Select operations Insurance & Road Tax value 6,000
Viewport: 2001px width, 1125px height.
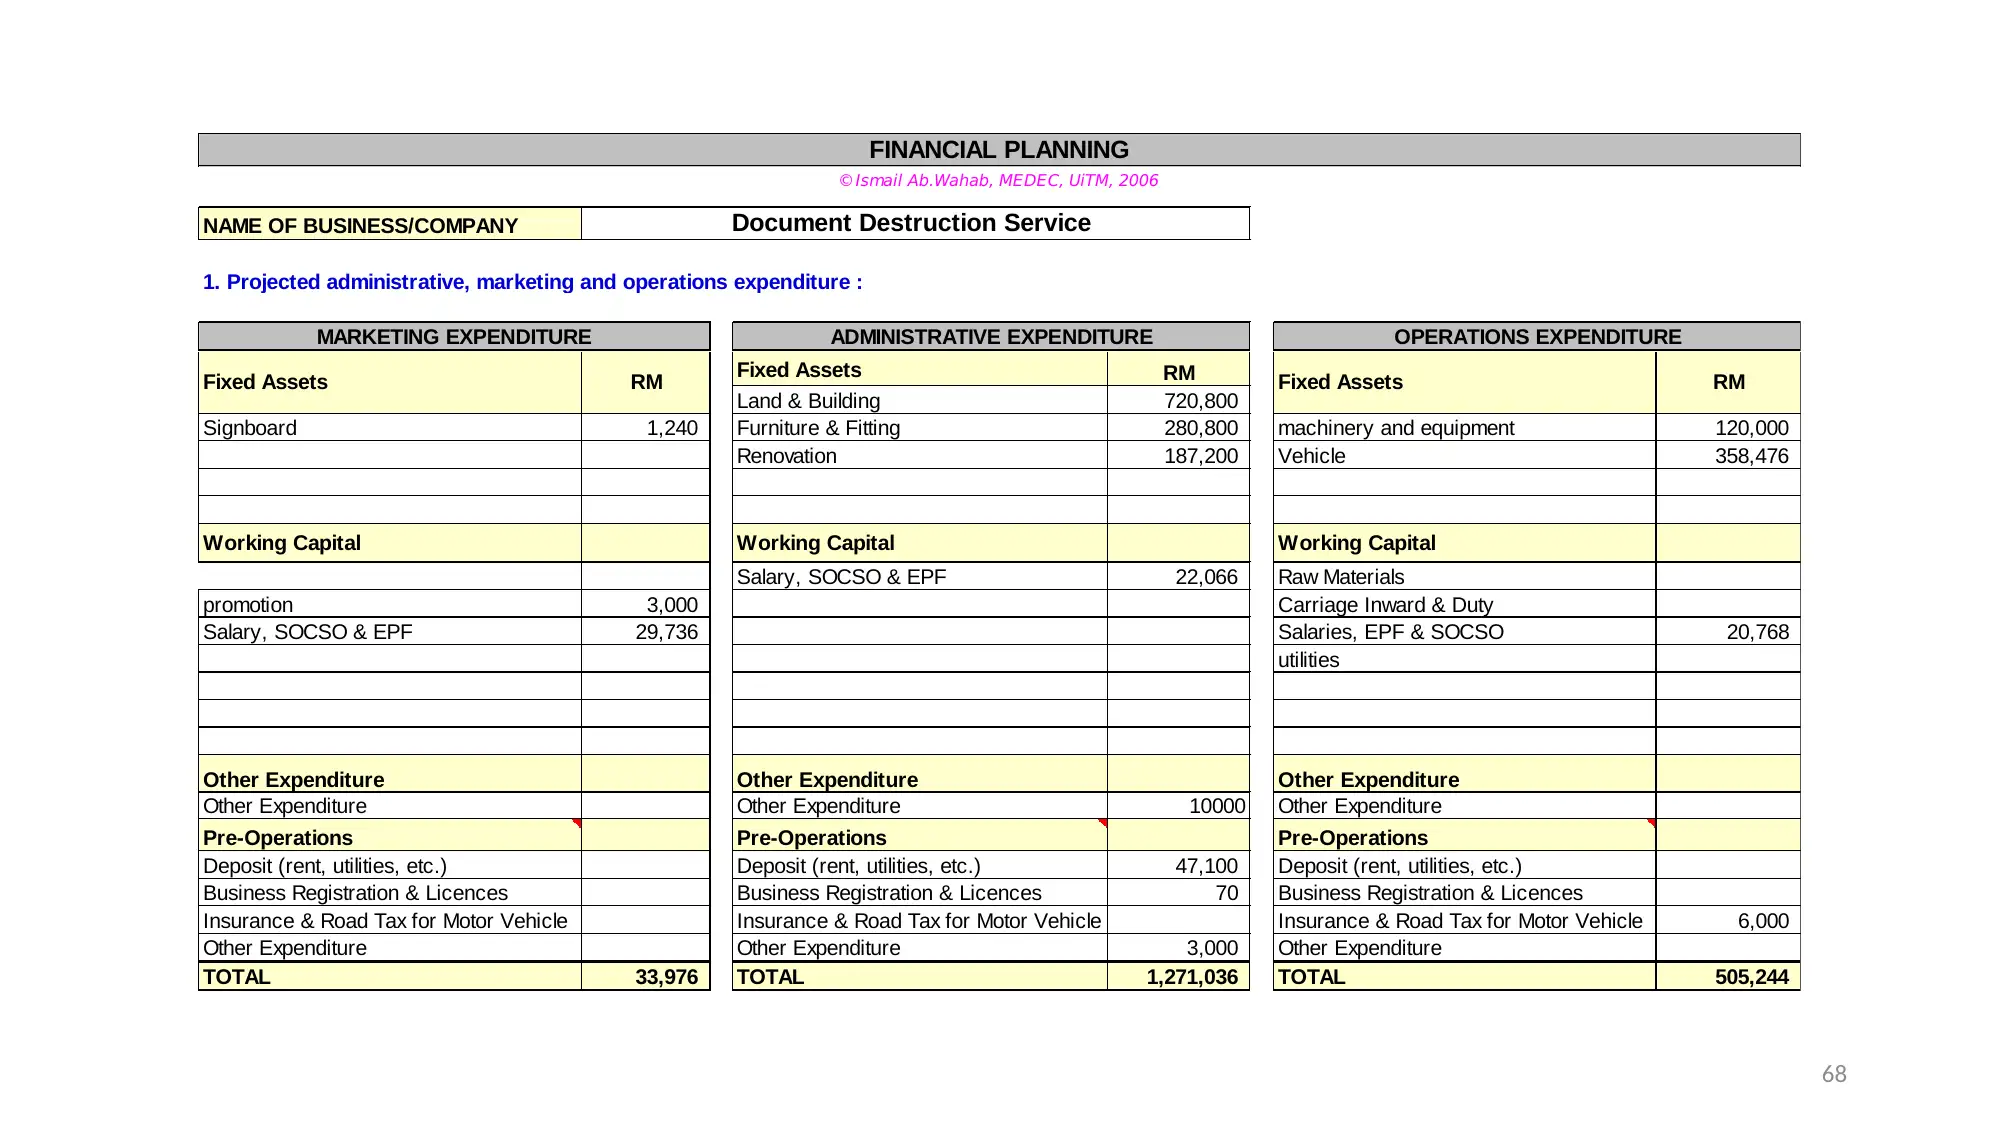click(1763, 921)
